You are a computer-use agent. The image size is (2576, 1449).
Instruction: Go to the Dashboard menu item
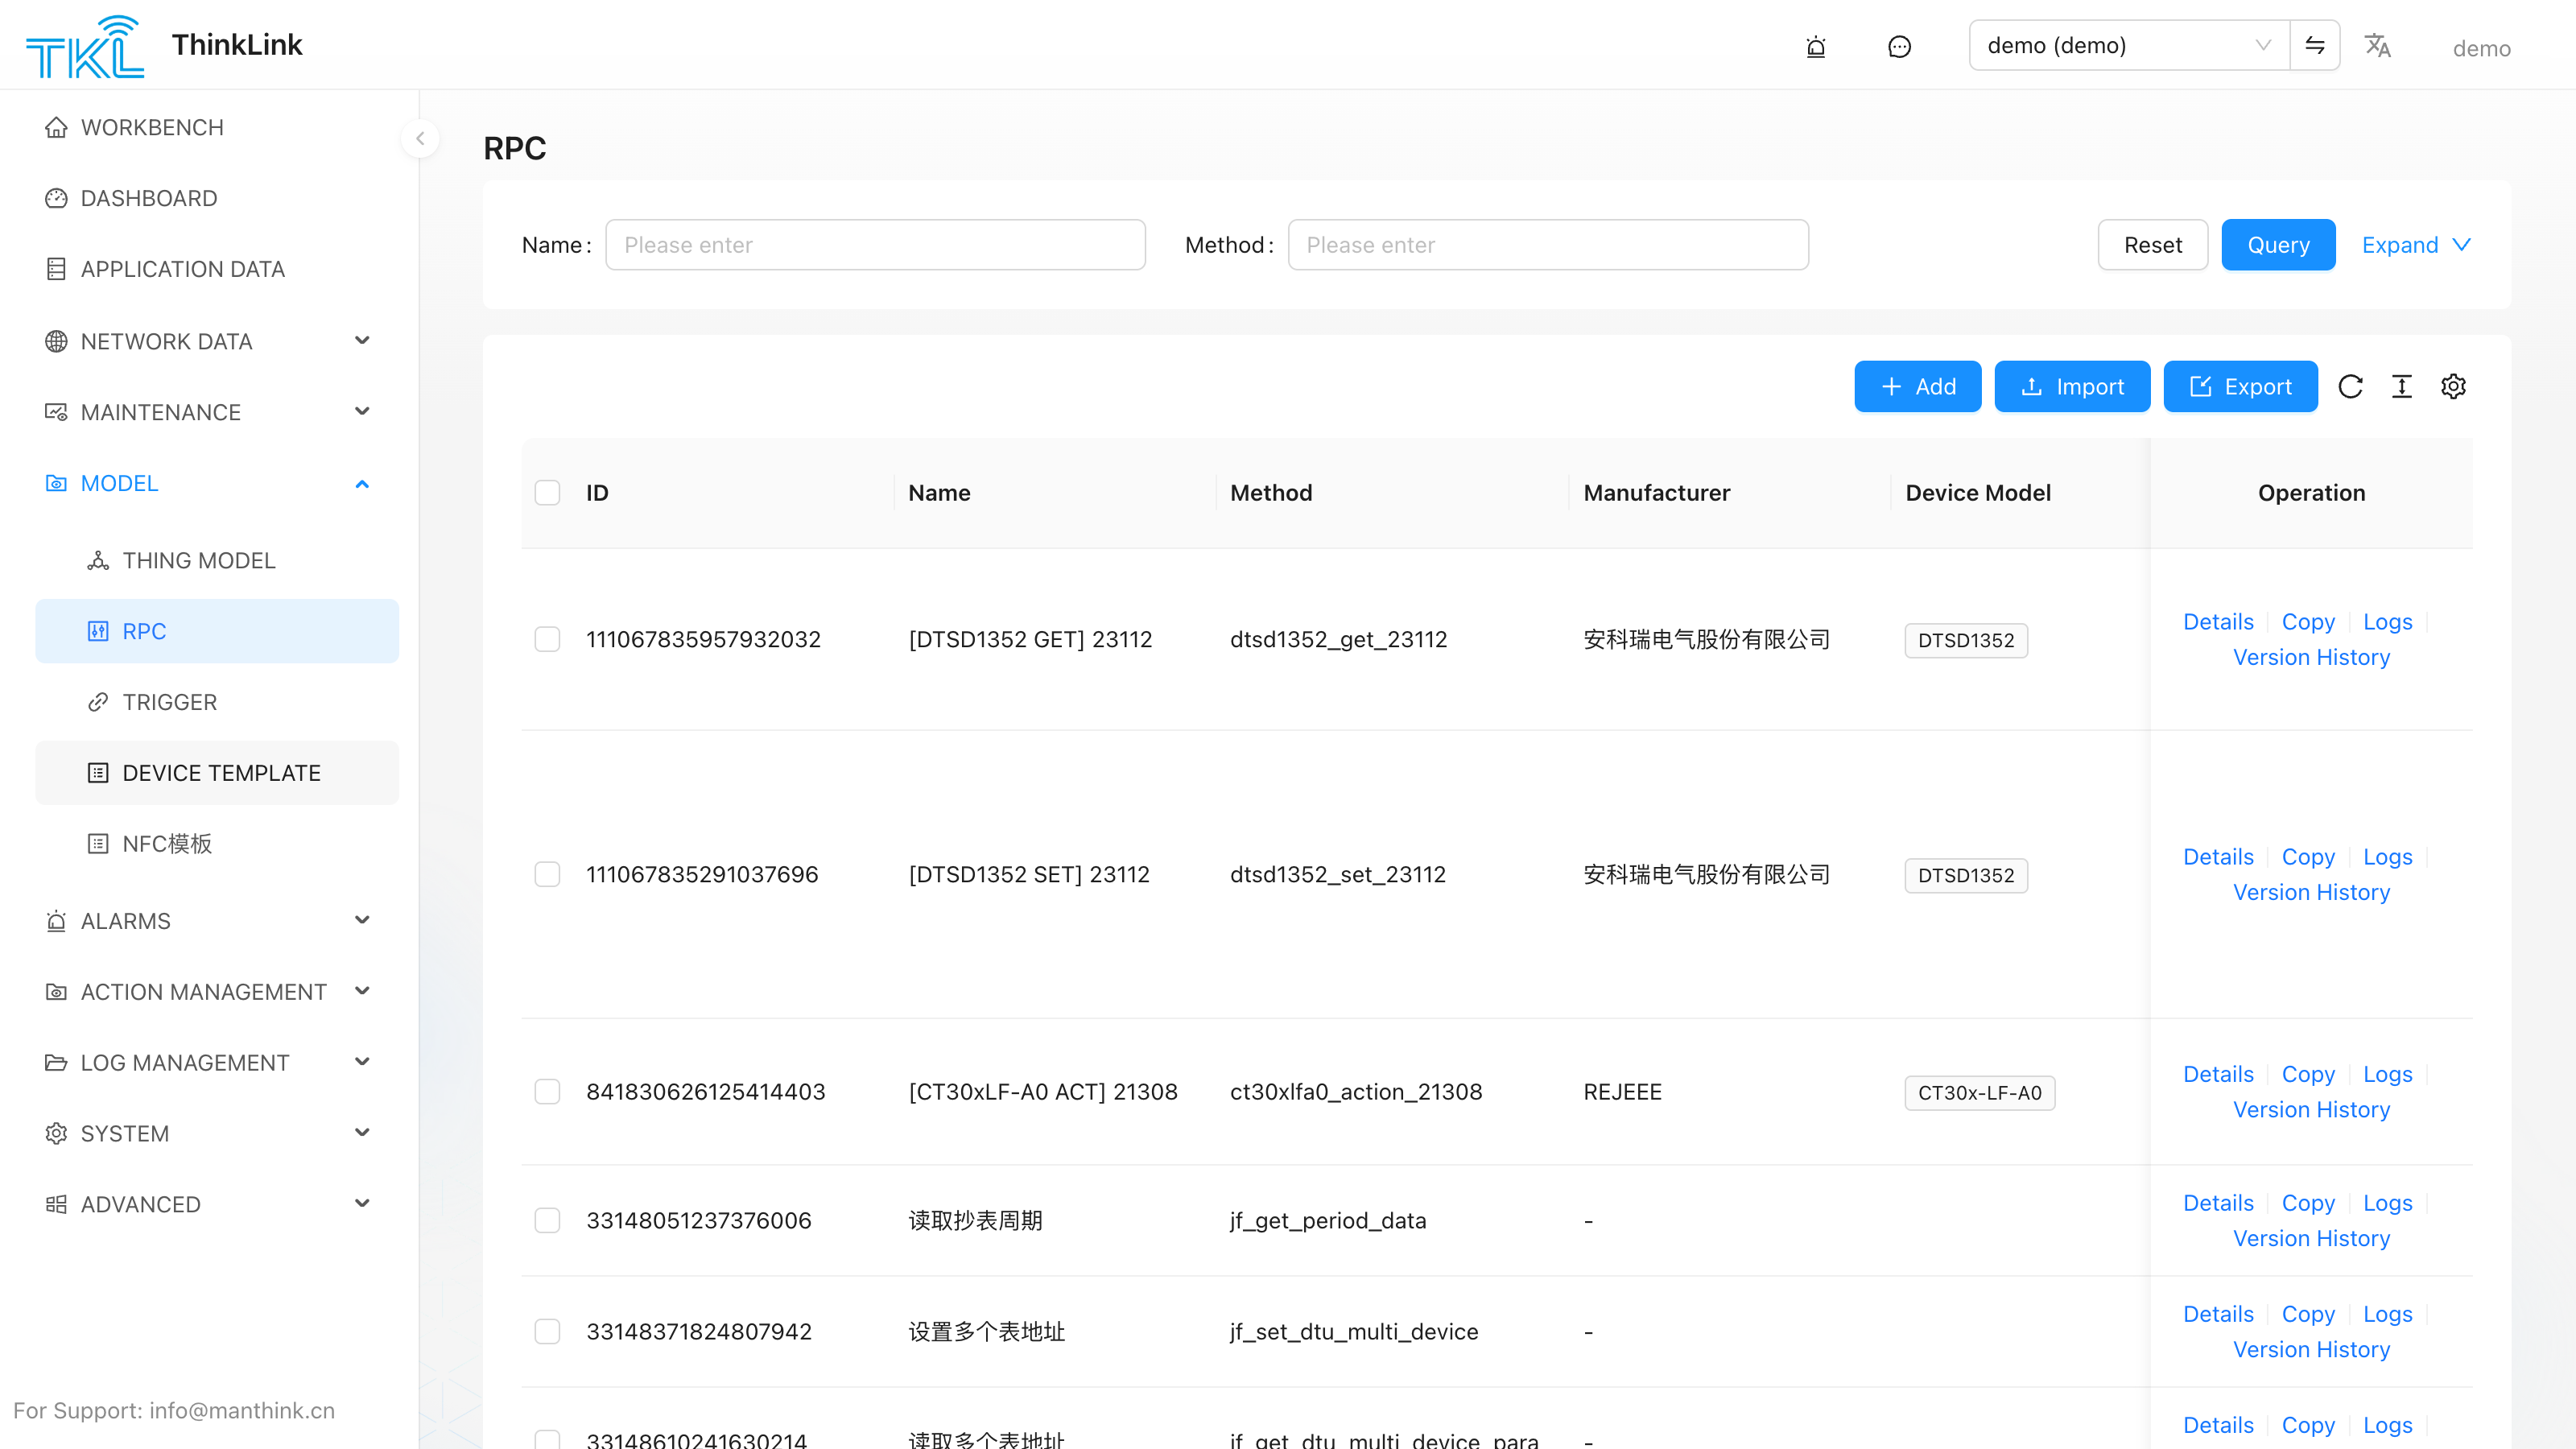(x=217, y=198)
